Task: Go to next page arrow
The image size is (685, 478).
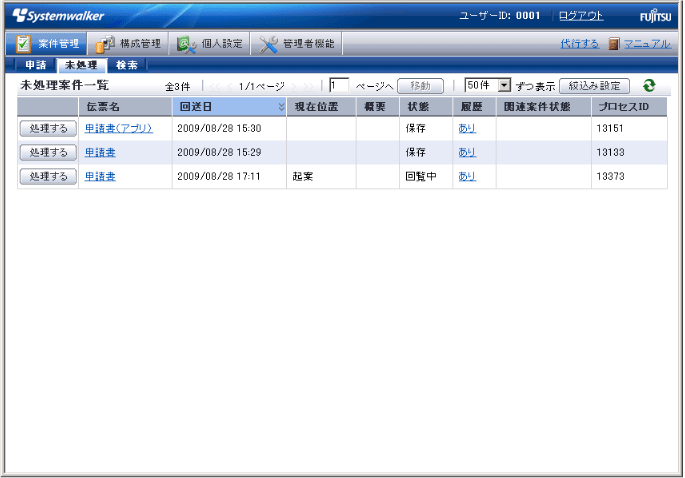Action: [x=294, y=87]
